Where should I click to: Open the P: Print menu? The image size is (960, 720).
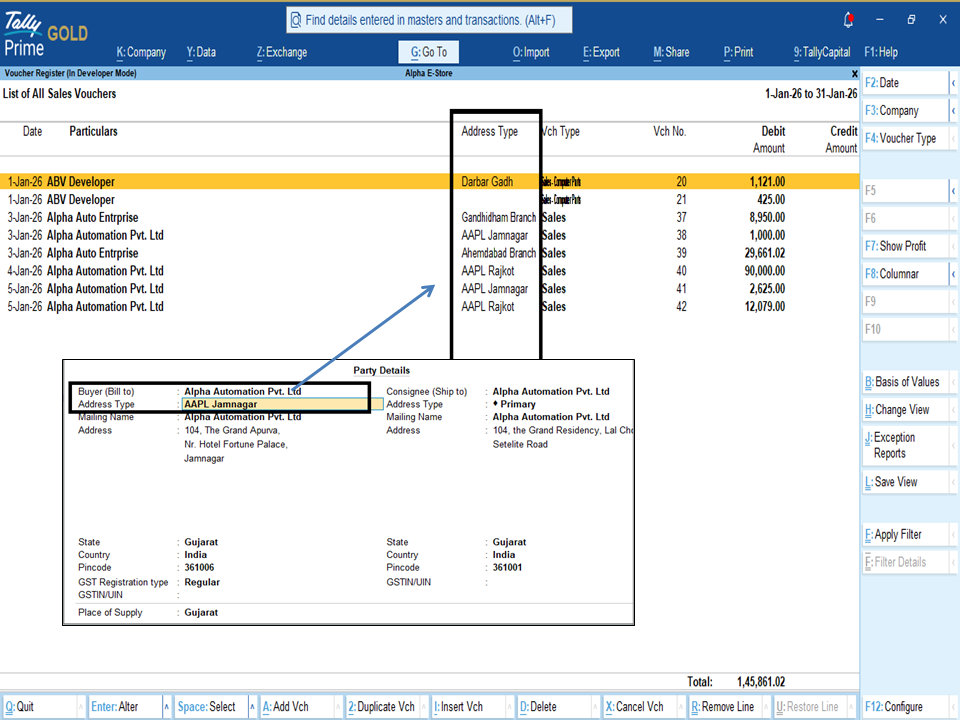point(738,52)
